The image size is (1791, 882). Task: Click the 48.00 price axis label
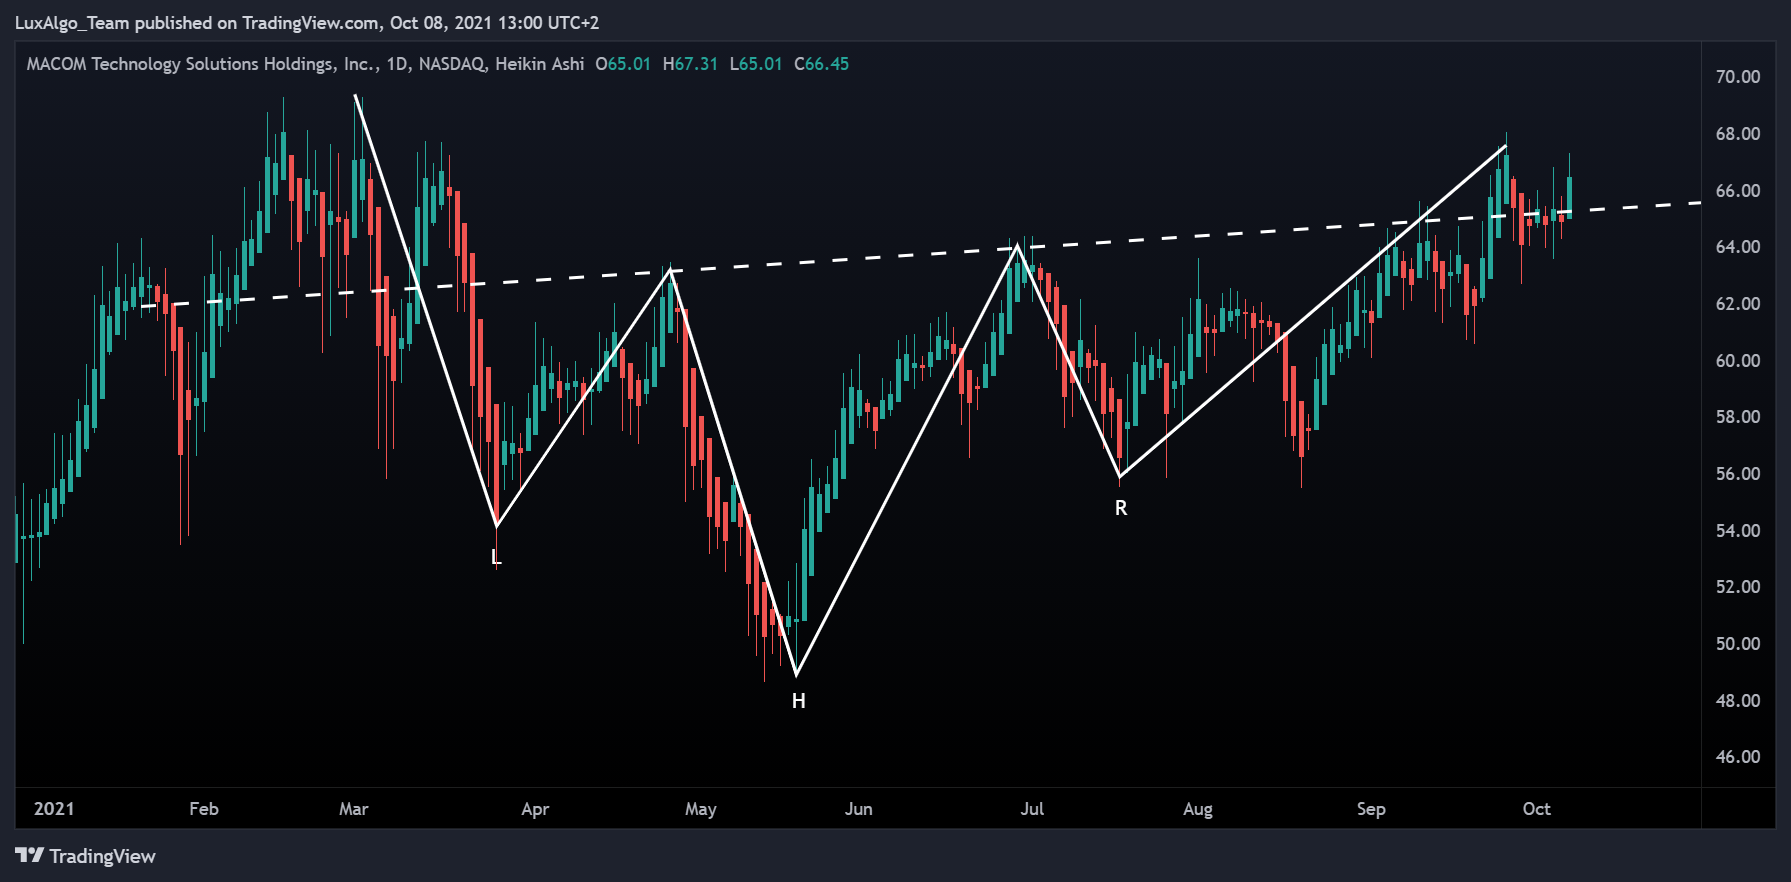pos(1738,701)
